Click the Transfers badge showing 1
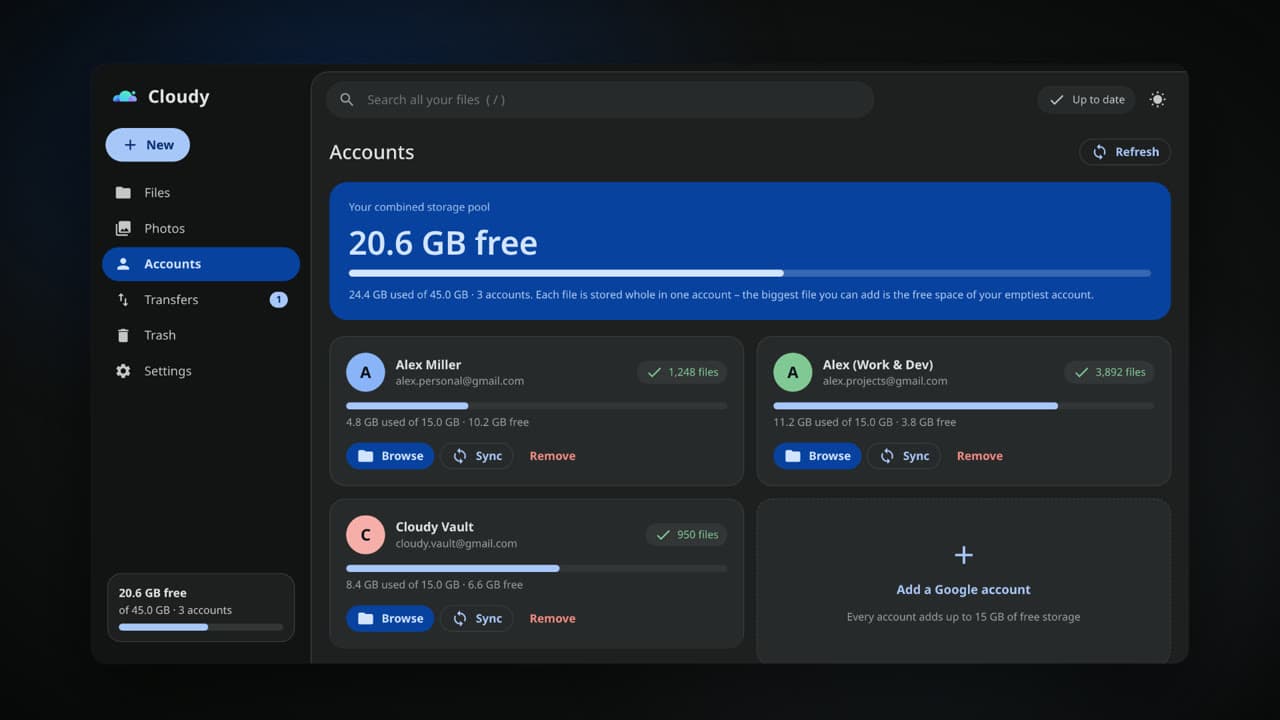This screenshot has width=1280, height=720. click(x=279, y=300)
